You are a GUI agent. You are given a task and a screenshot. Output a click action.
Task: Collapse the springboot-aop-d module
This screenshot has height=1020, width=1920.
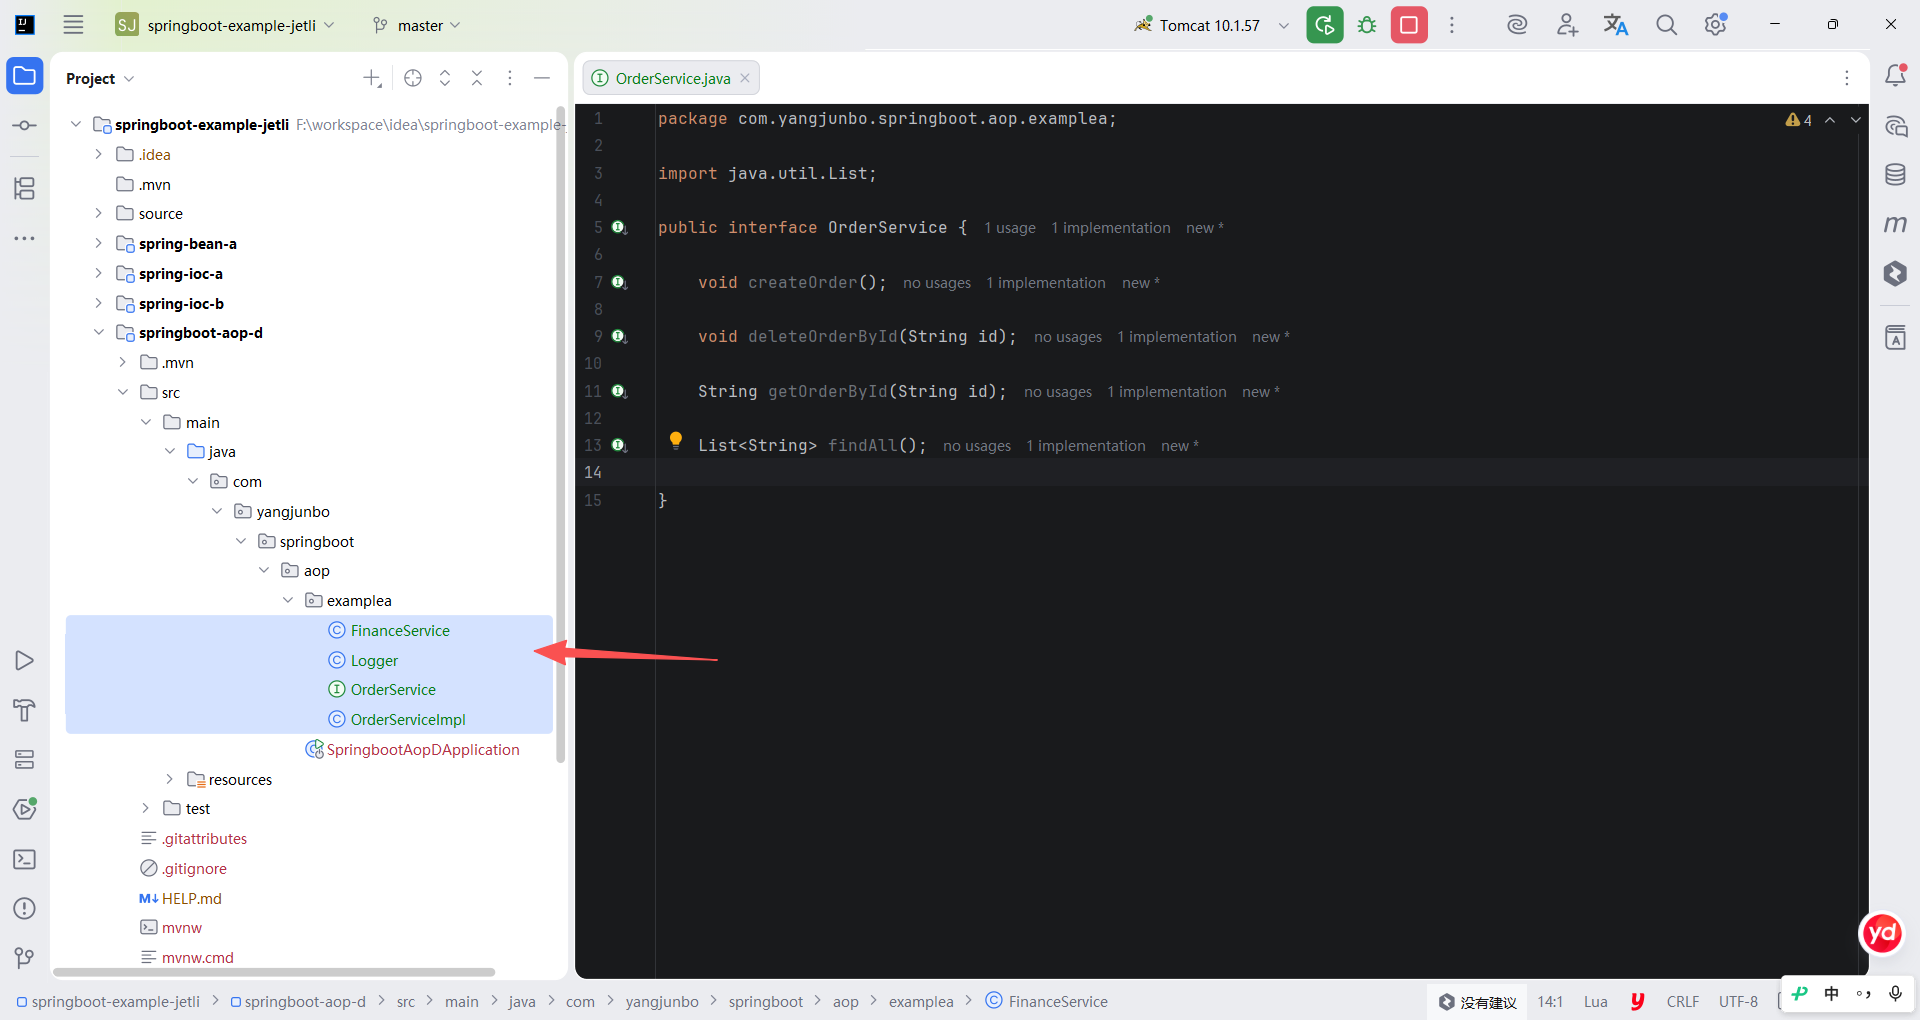[98, 332]
